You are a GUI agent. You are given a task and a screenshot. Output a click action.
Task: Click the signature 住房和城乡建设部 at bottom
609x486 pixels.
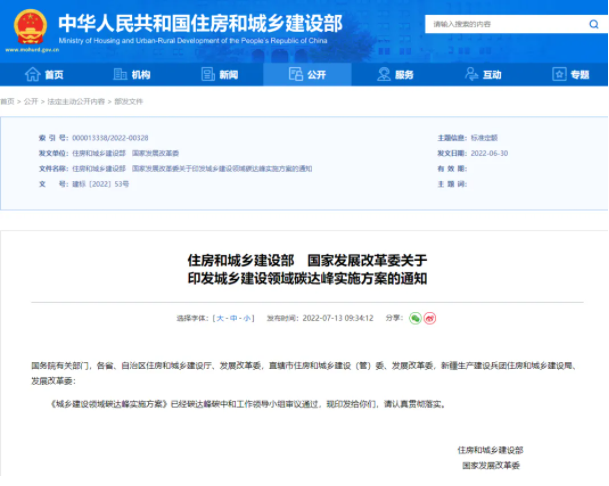pos(491,450)
